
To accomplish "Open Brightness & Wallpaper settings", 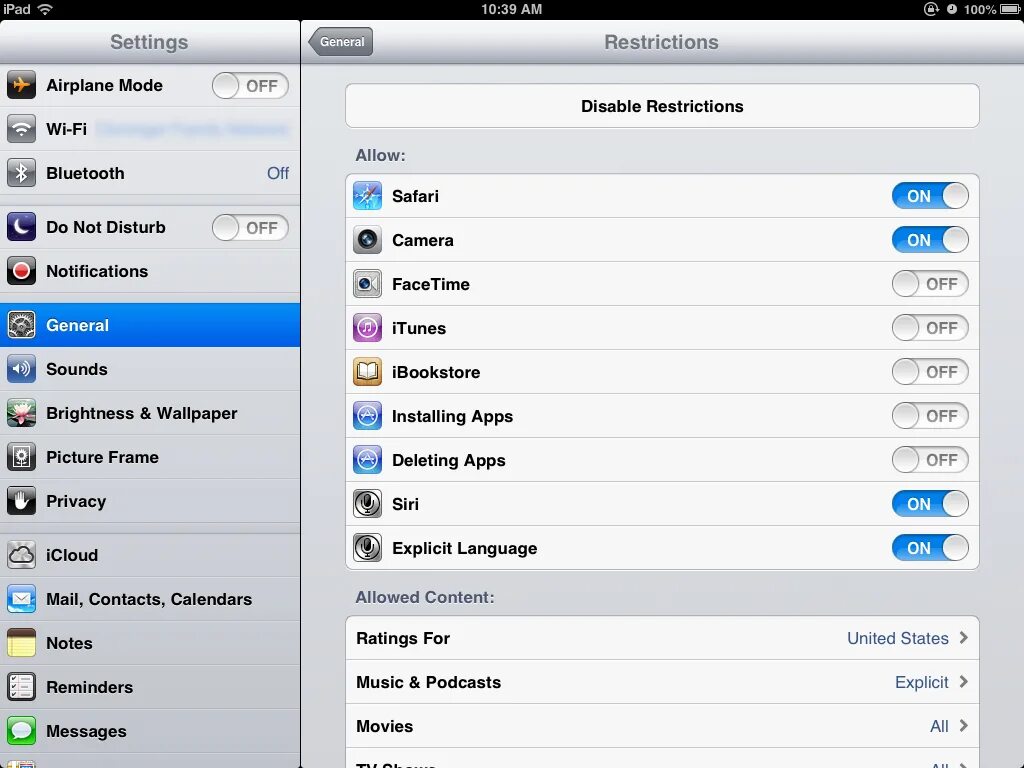I will point(150,413).
